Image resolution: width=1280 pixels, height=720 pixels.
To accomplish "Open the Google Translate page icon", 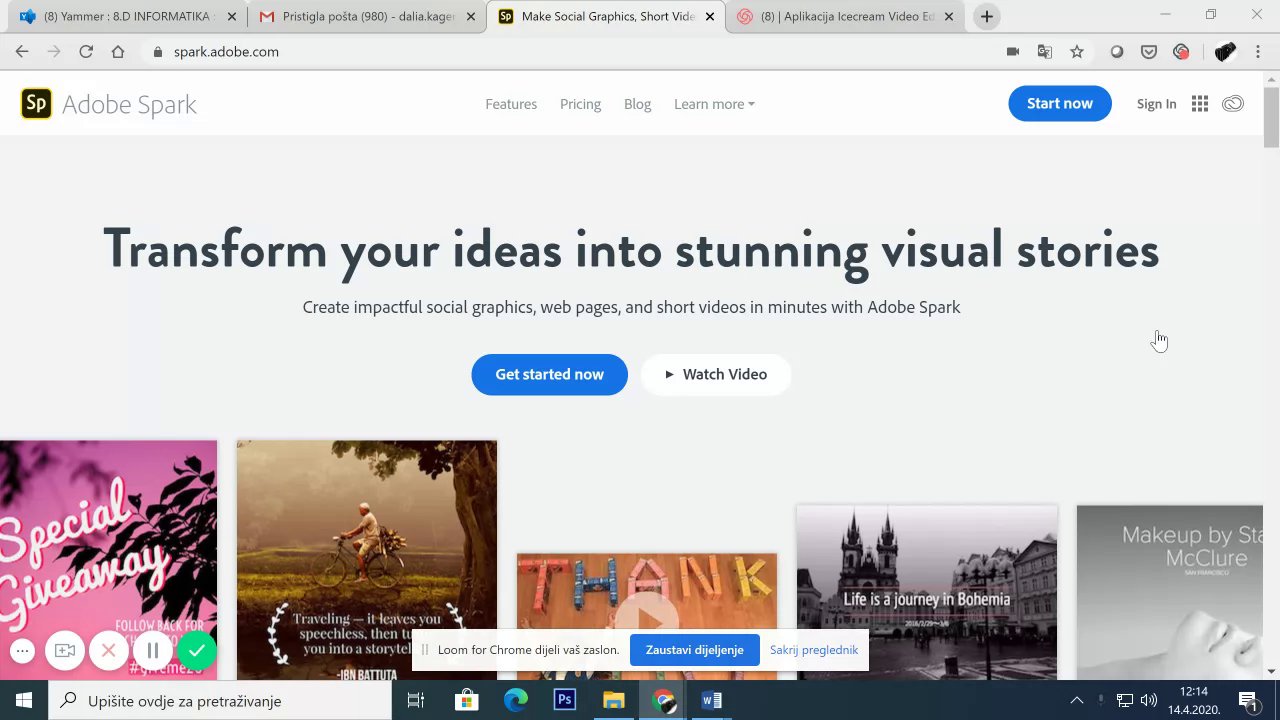I will click(x=1045, y=52).
